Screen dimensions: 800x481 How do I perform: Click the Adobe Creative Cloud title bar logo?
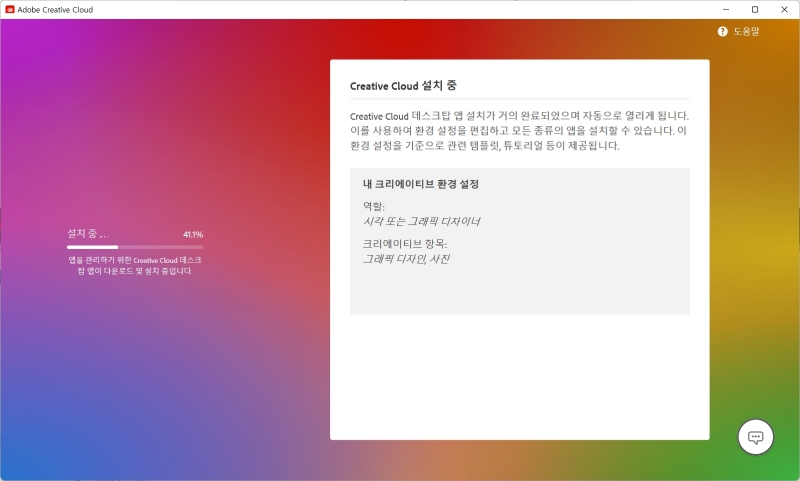(x=10, y=9)
